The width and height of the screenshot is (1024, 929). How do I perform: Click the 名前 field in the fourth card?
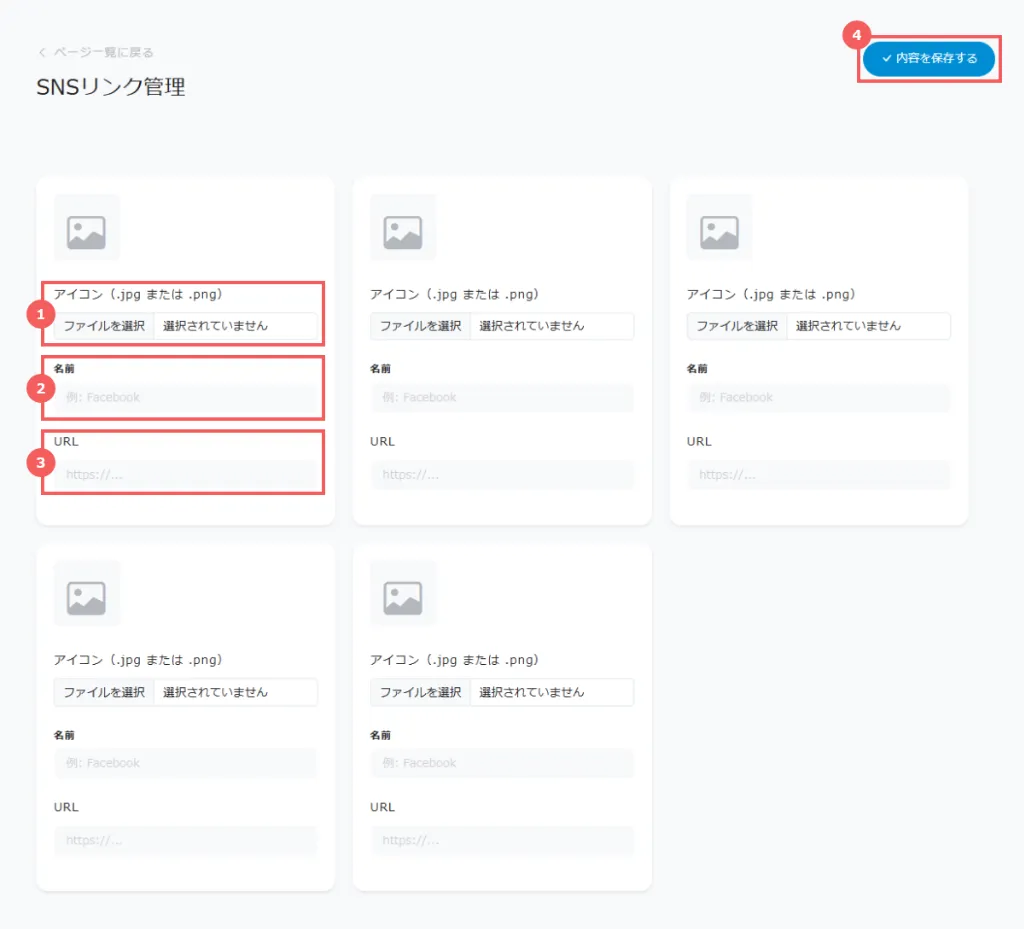(185, 764)
